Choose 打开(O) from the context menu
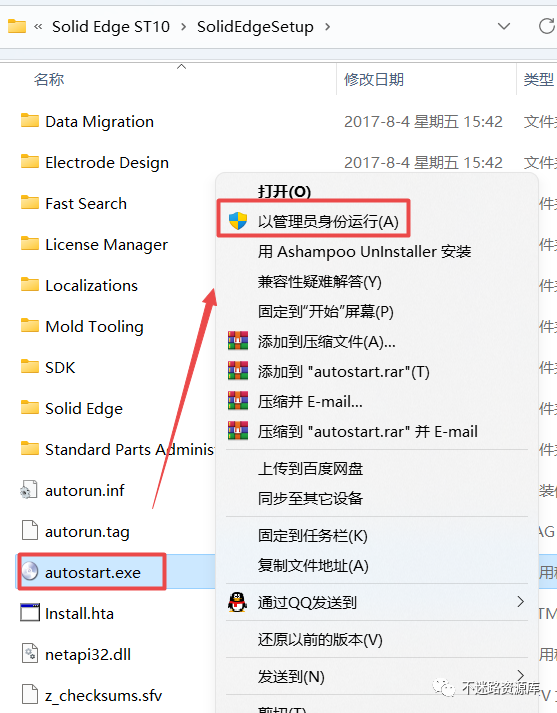 tap(284, 191)
